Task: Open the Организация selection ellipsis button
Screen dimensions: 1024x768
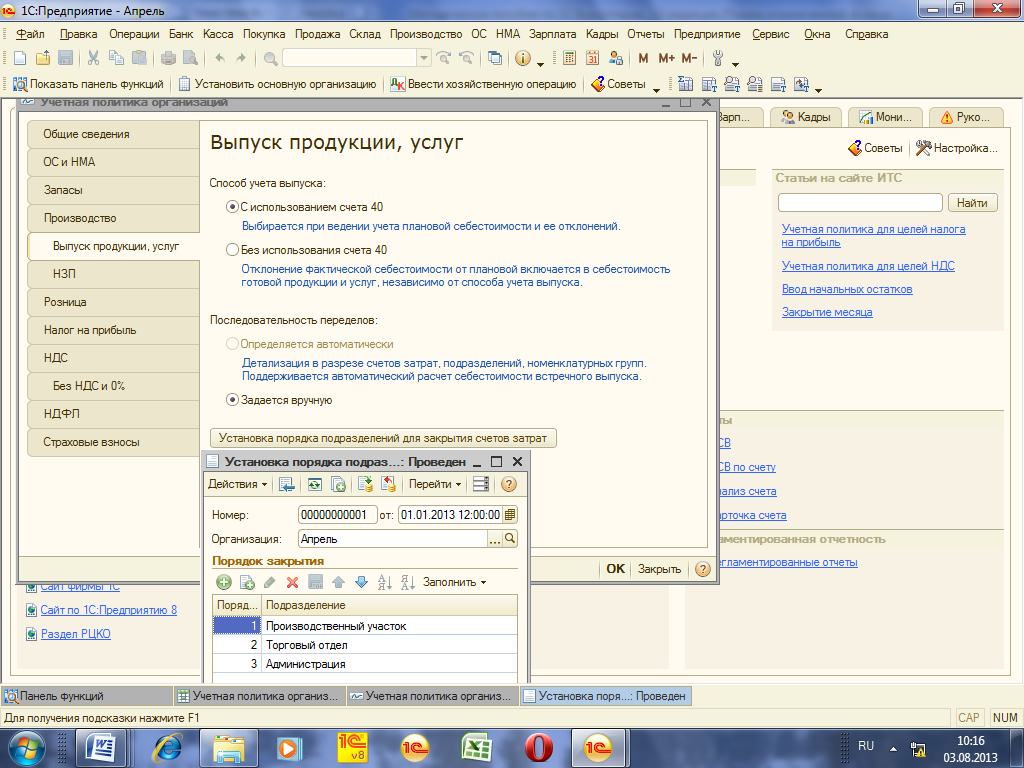Action: click(494, 539)
